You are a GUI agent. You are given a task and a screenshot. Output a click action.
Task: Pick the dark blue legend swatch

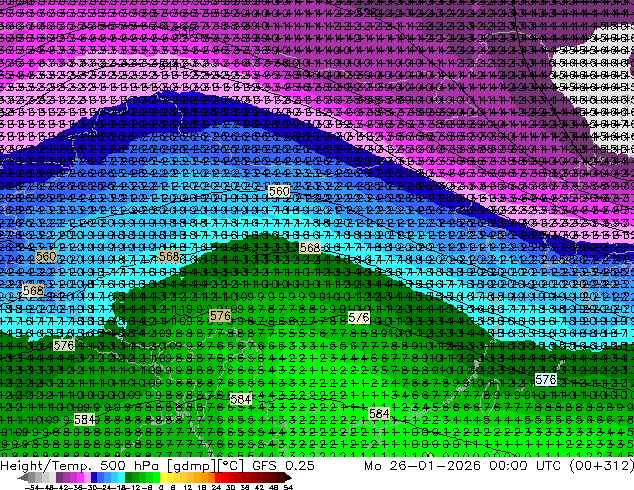(94, 477)
